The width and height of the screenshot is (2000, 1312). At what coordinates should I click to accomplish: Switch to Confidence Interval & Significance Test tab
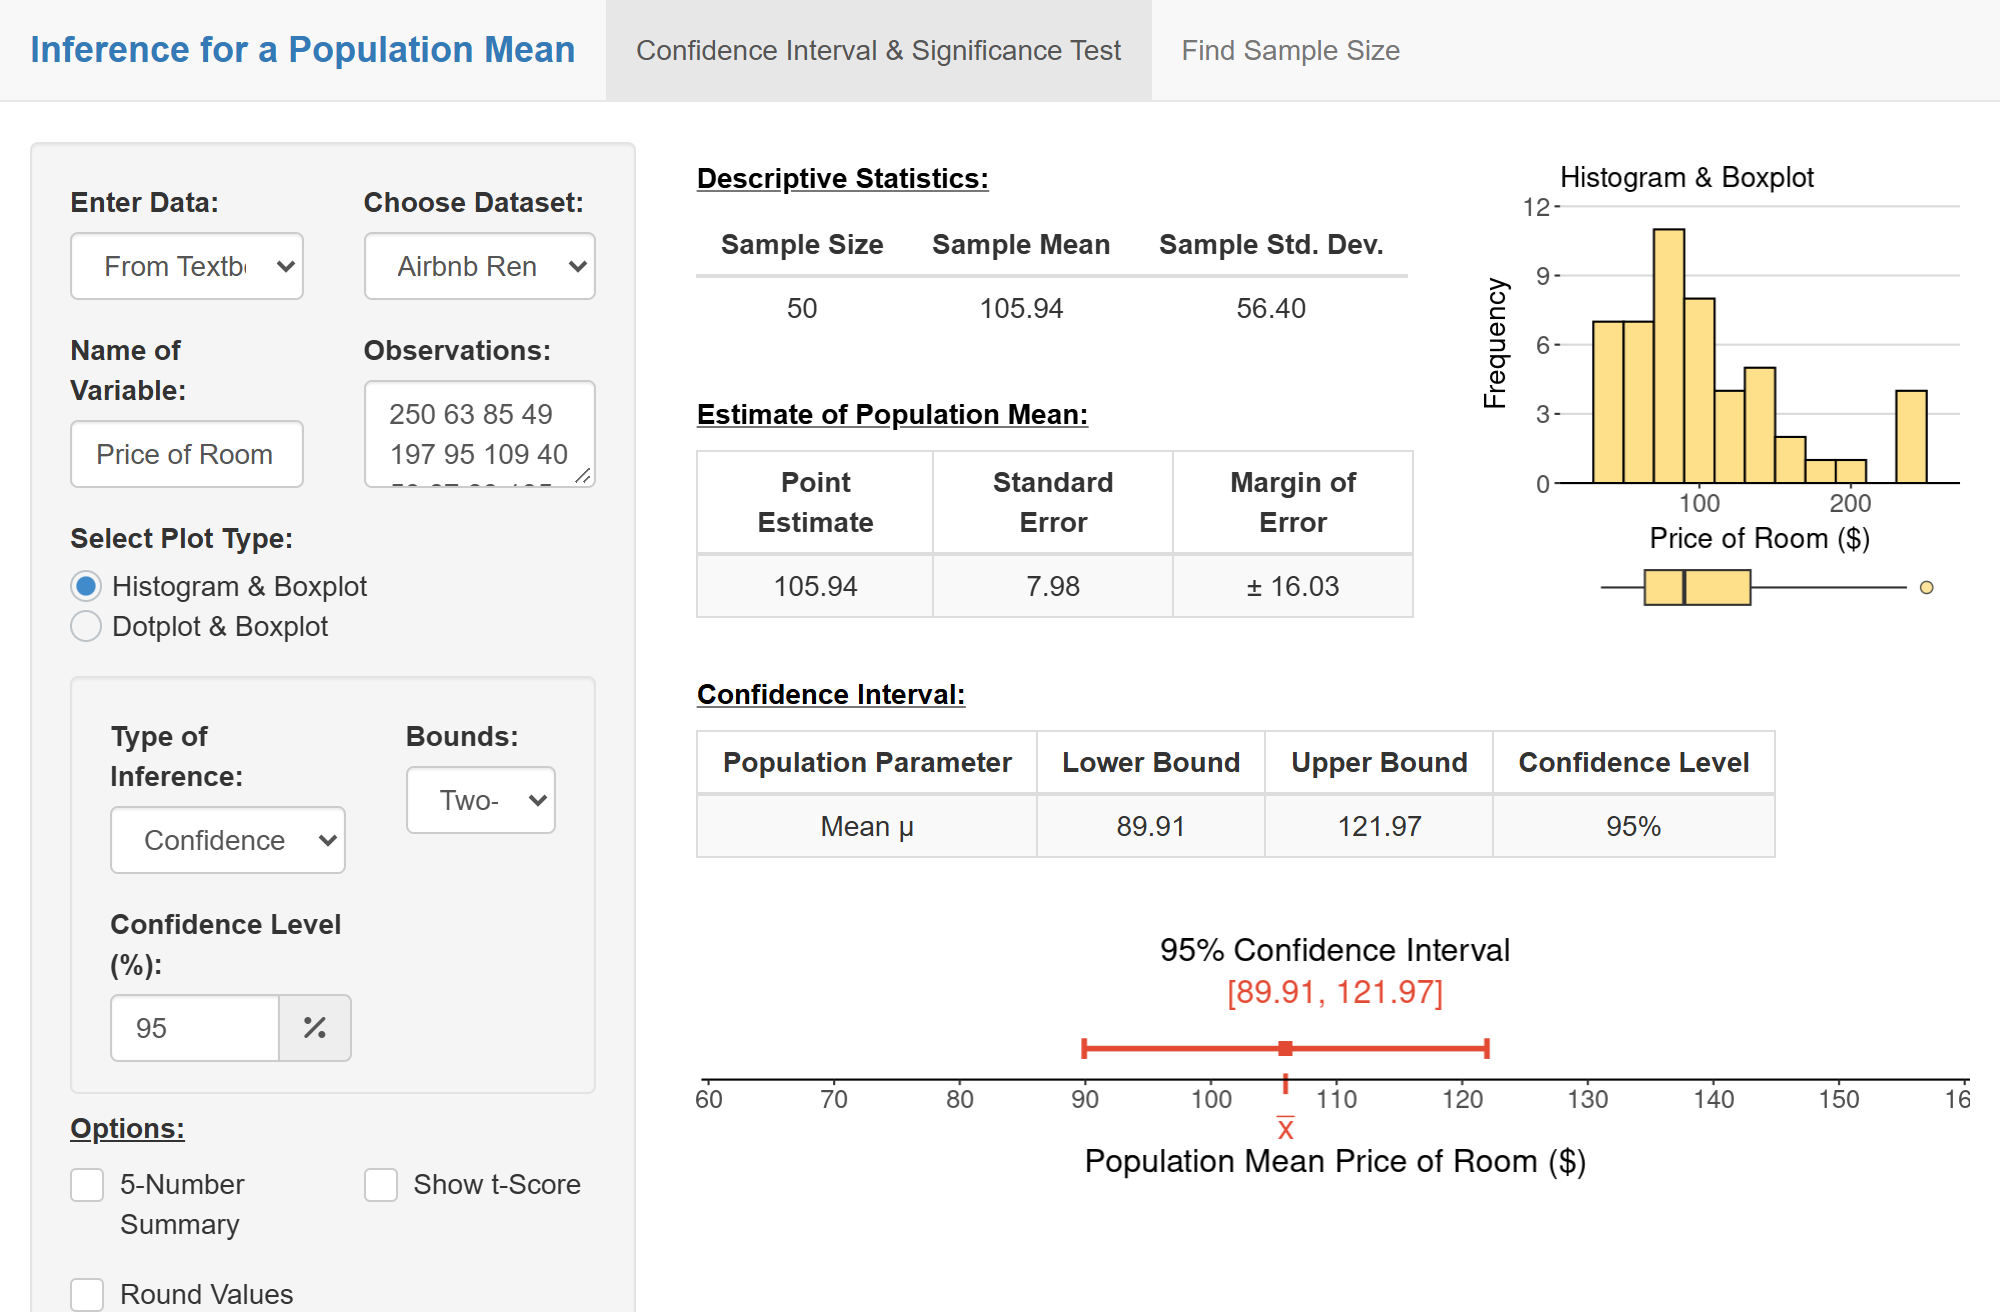coord(879,50)
